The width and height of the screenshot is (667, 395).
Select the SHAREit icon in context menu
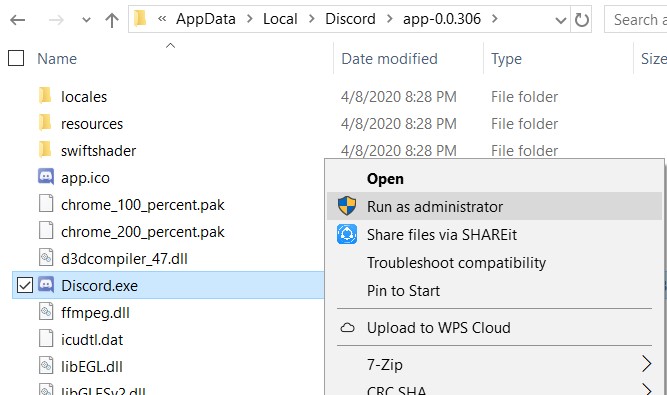click(x=347, y=234)
